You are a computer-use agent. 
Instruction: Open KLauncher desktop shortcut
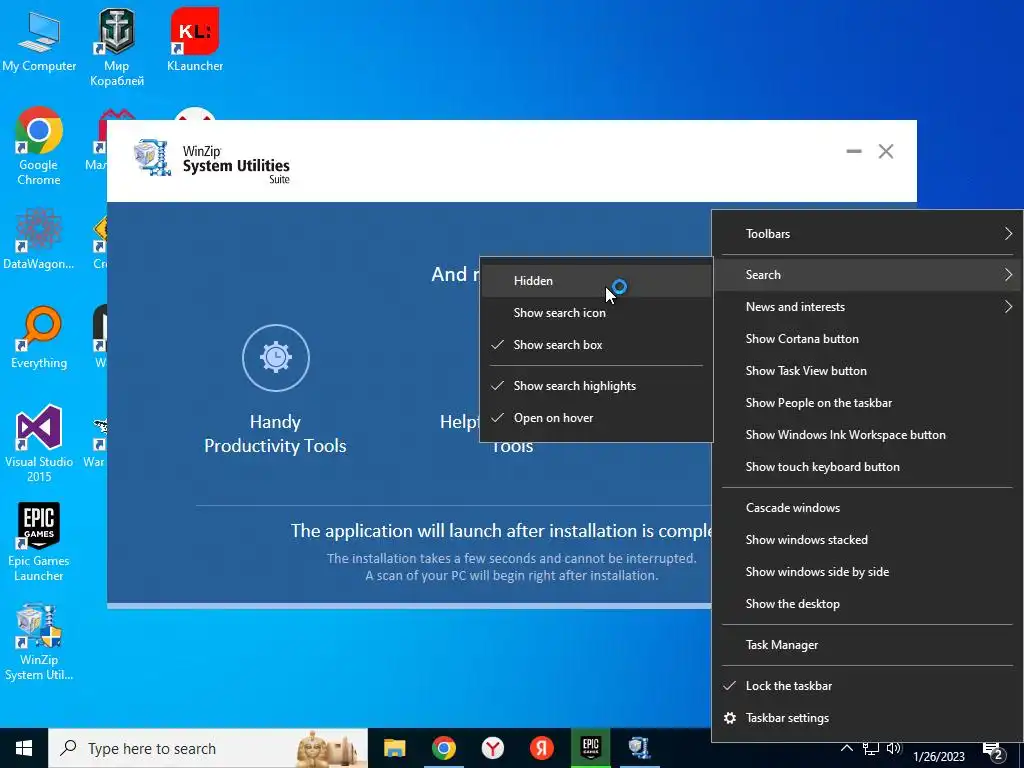point(195,40)
